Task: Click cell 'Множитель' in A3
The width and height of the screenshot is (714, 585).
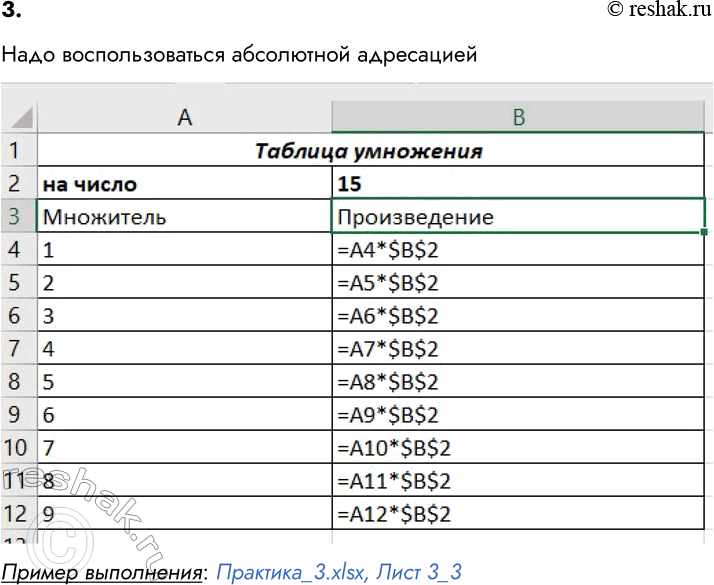Action: (x=184, y=216)
